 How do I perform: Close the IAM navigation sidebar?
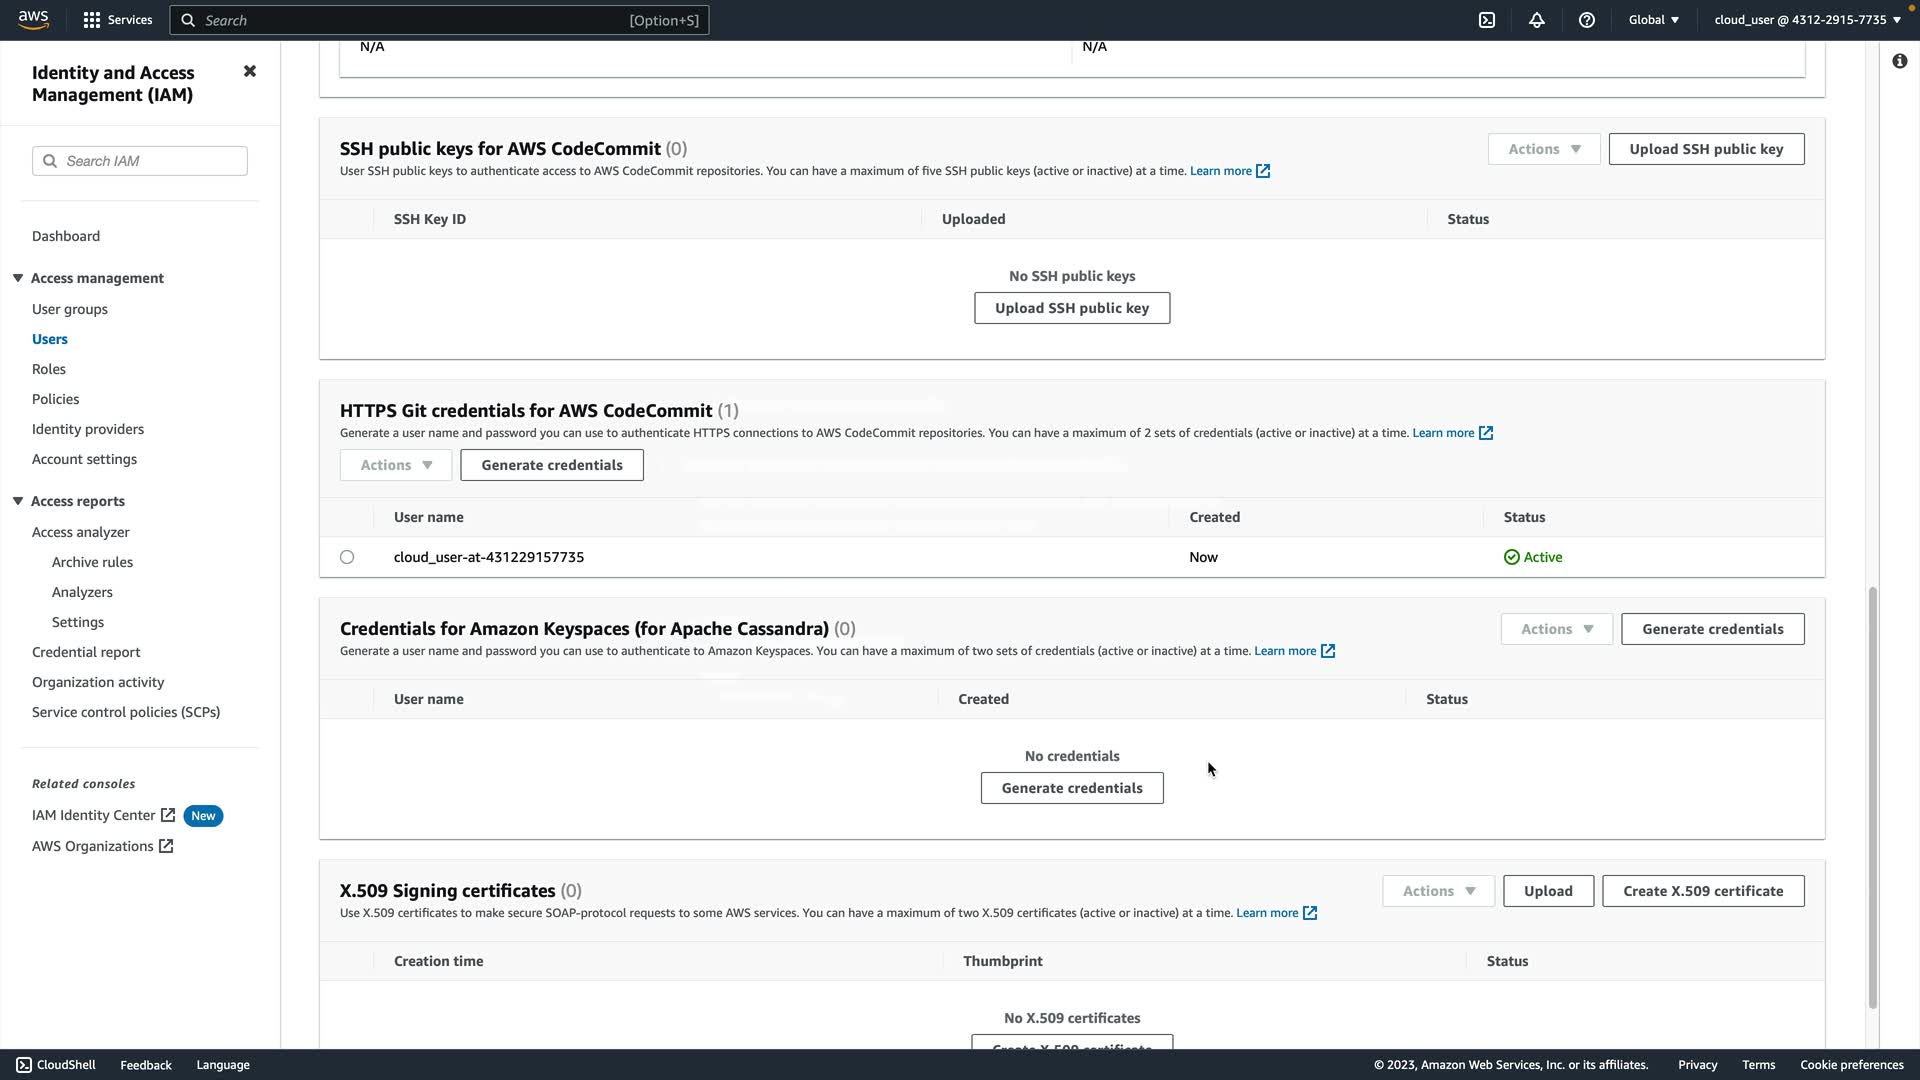(x=250, y=71)
